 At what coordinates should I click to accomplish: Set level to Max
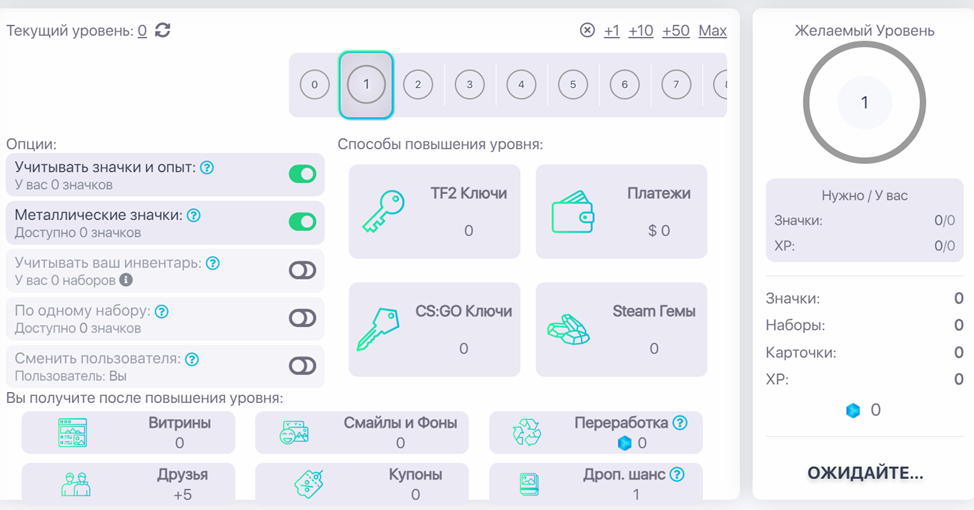click(712, 31)
